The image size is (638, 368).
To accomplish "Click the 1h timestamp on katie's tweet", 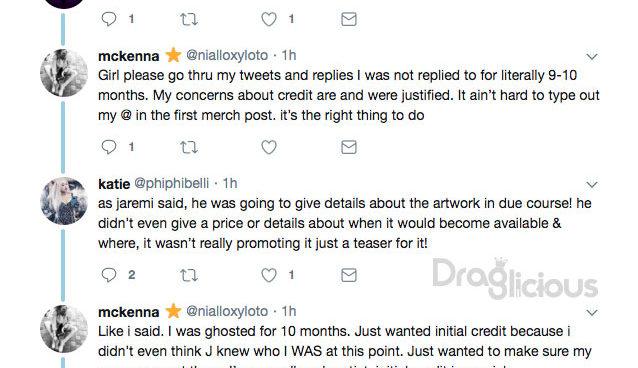I will 230,183.
